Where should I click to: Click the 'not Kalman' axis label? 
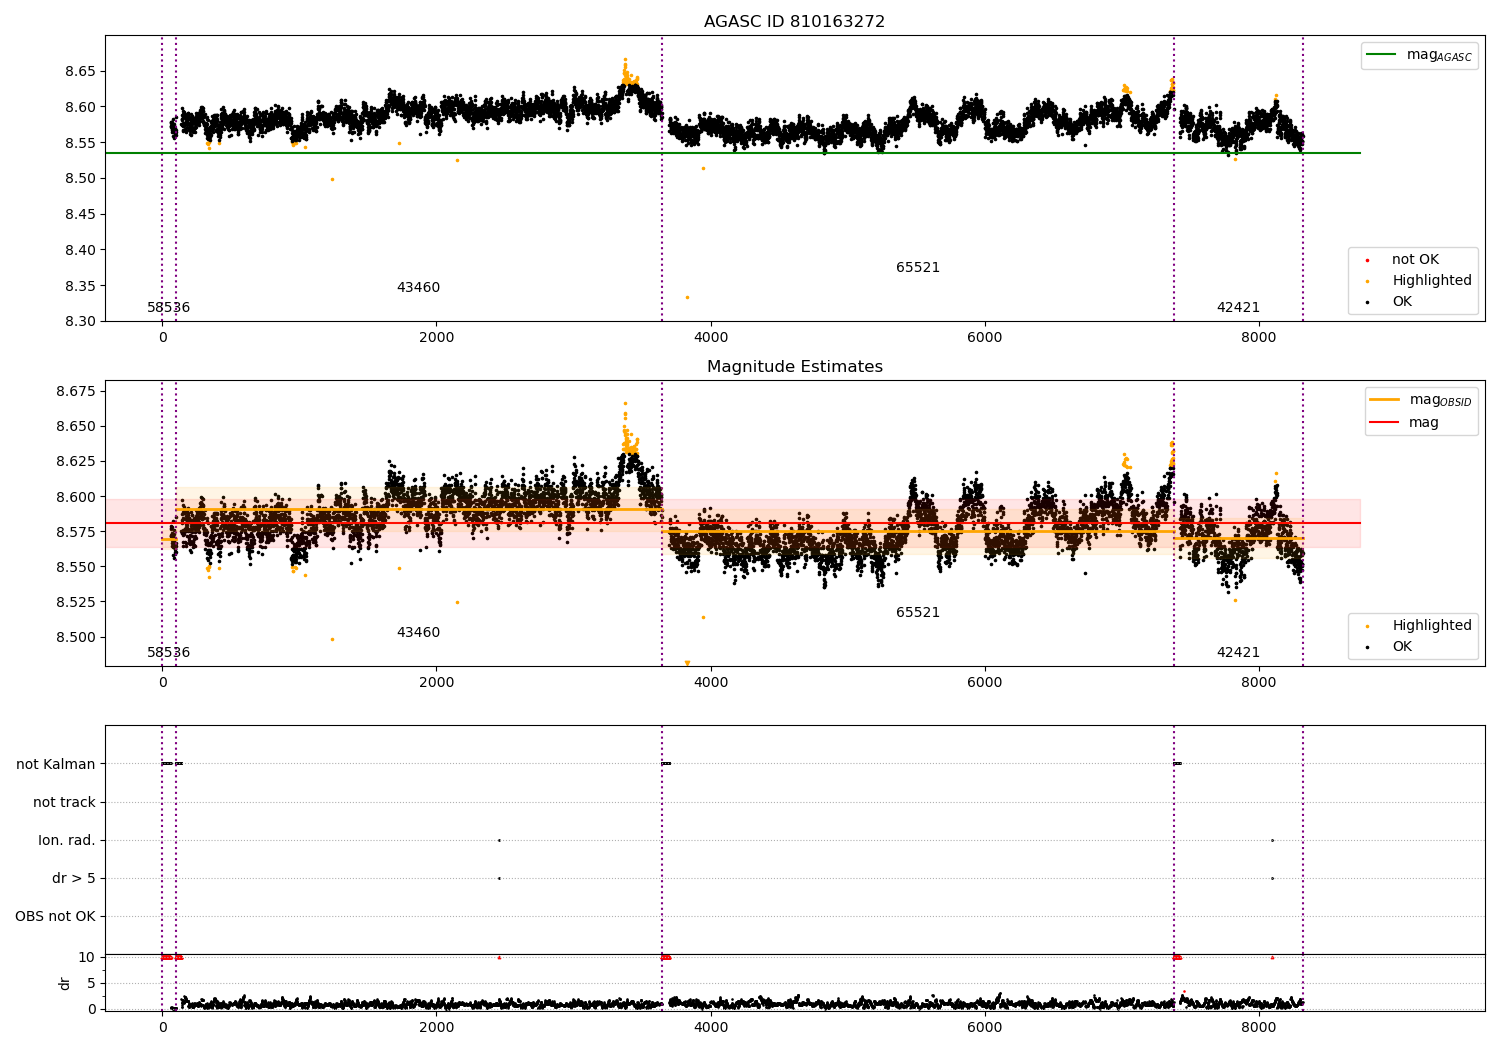(56, 765)
